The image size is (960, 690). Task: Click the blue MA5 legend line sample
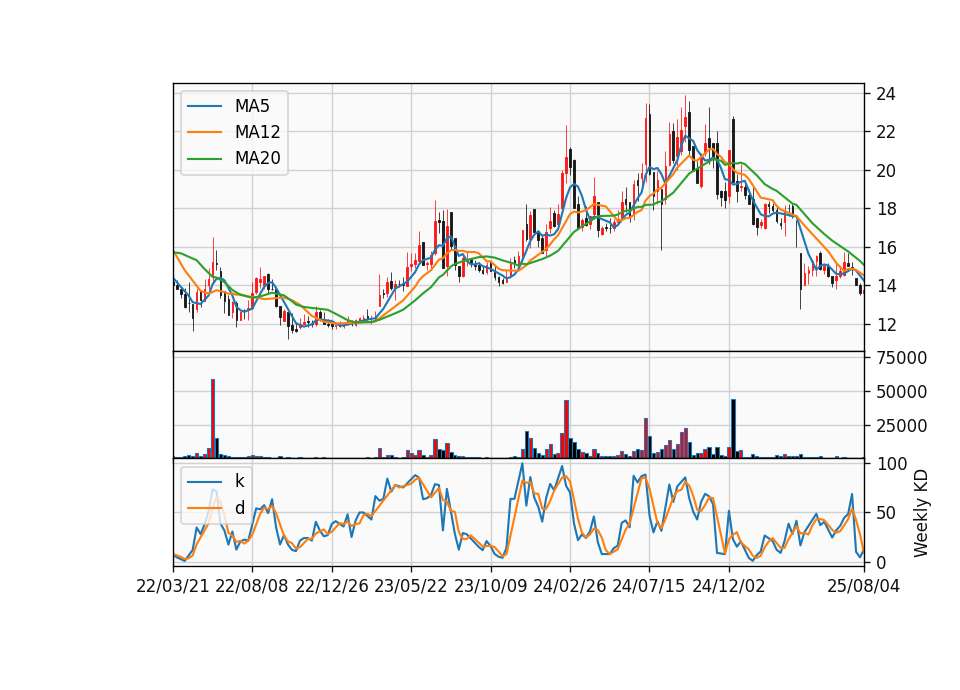pyautogui.click(x=204, y=106)
